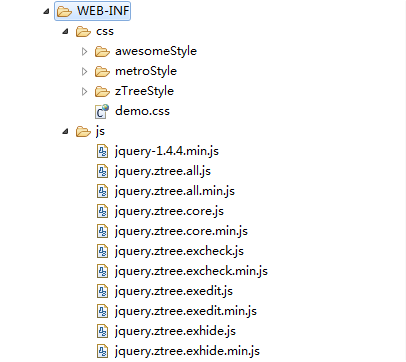Viewport: 406px width, 362px height.
Task: Click the jquery.ztree.exhide.js file icon
Action: [102, 331]
